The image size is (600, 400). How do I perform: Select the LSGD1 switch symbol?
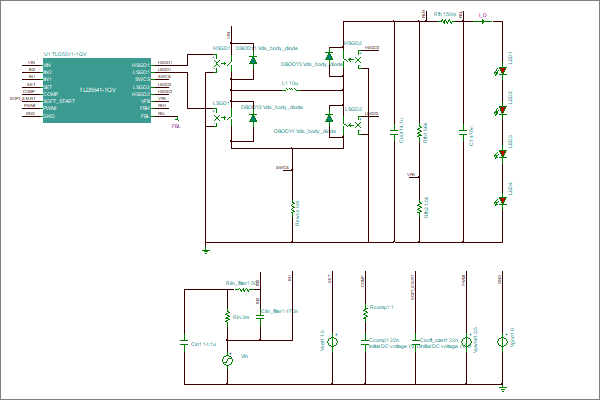(223, 117)
